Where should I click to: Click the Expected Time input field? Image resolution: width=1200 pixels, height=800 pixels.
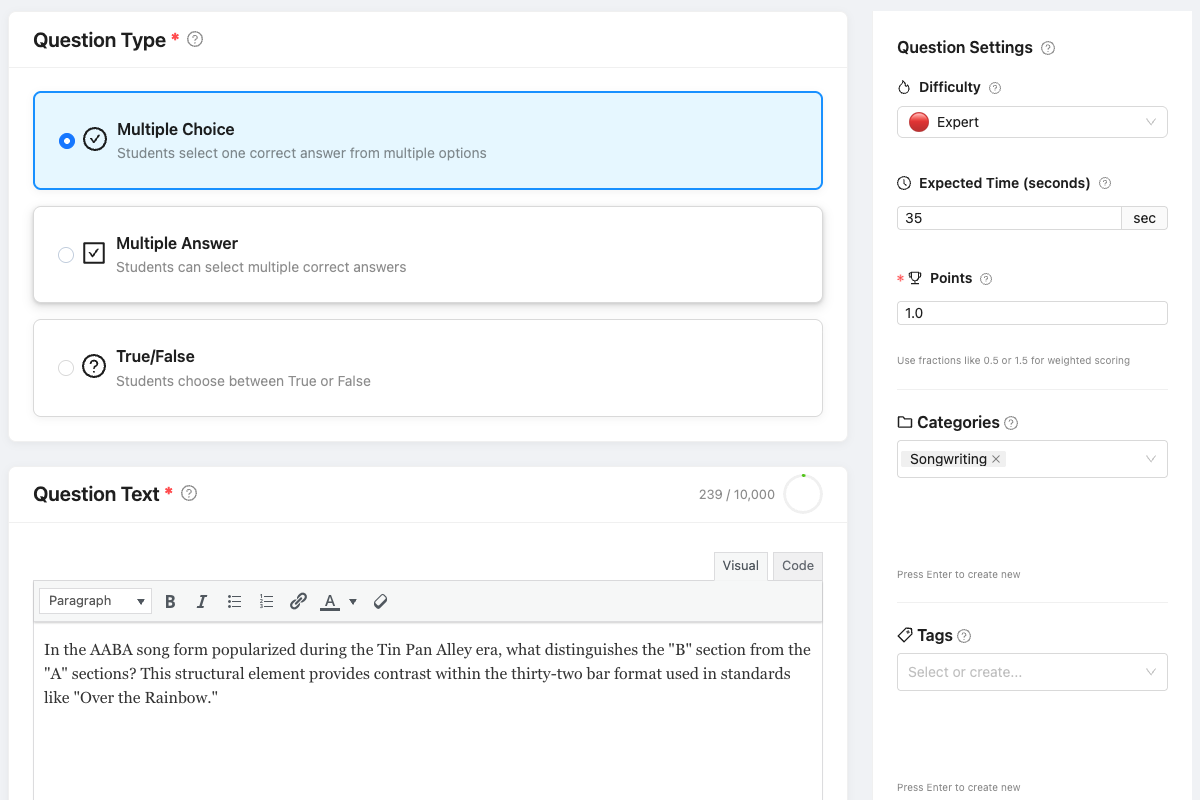point(1009,218)
